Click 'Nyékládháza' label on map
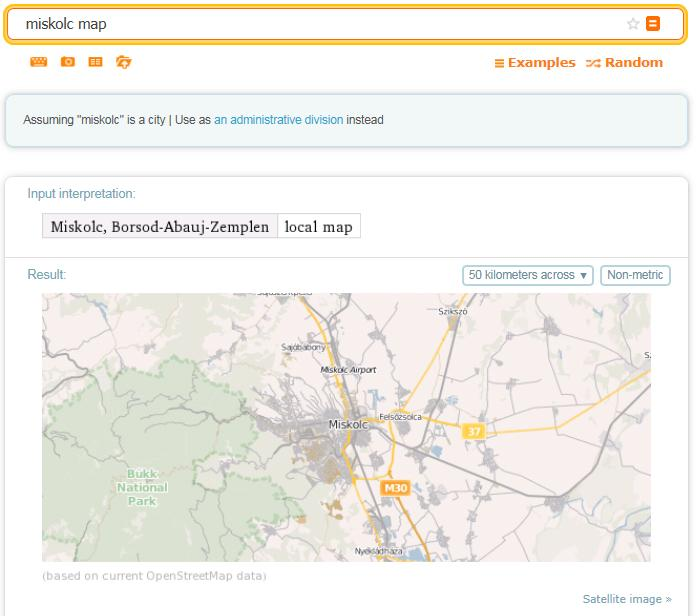This screenshot has width=699, height=616. coord(378,551)
